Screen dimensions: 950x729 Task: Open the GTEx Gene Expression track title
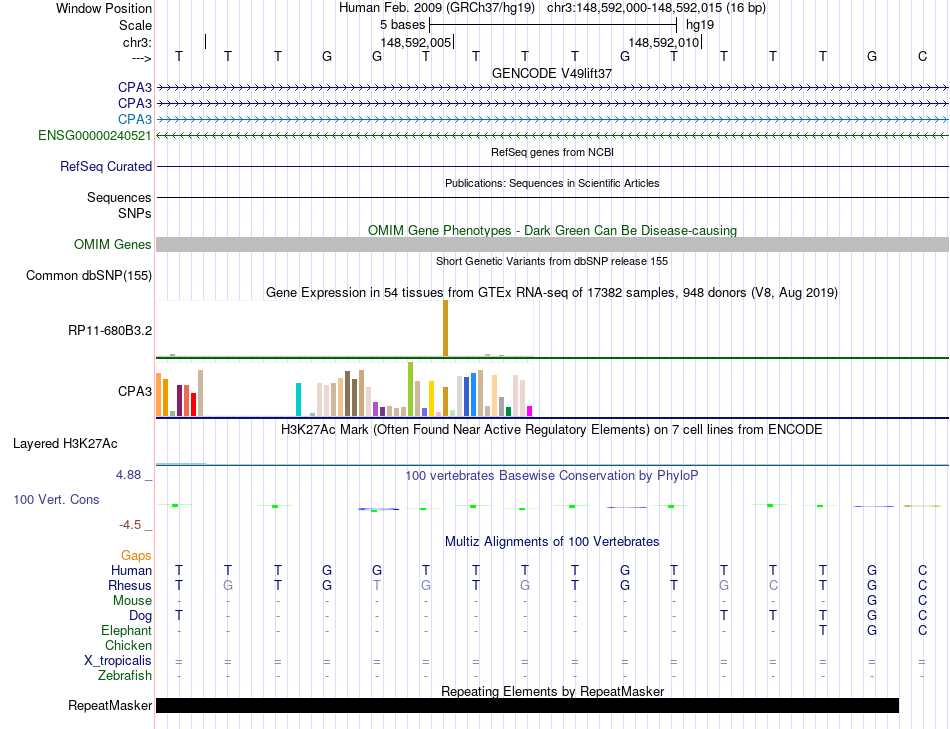[552, 293]
